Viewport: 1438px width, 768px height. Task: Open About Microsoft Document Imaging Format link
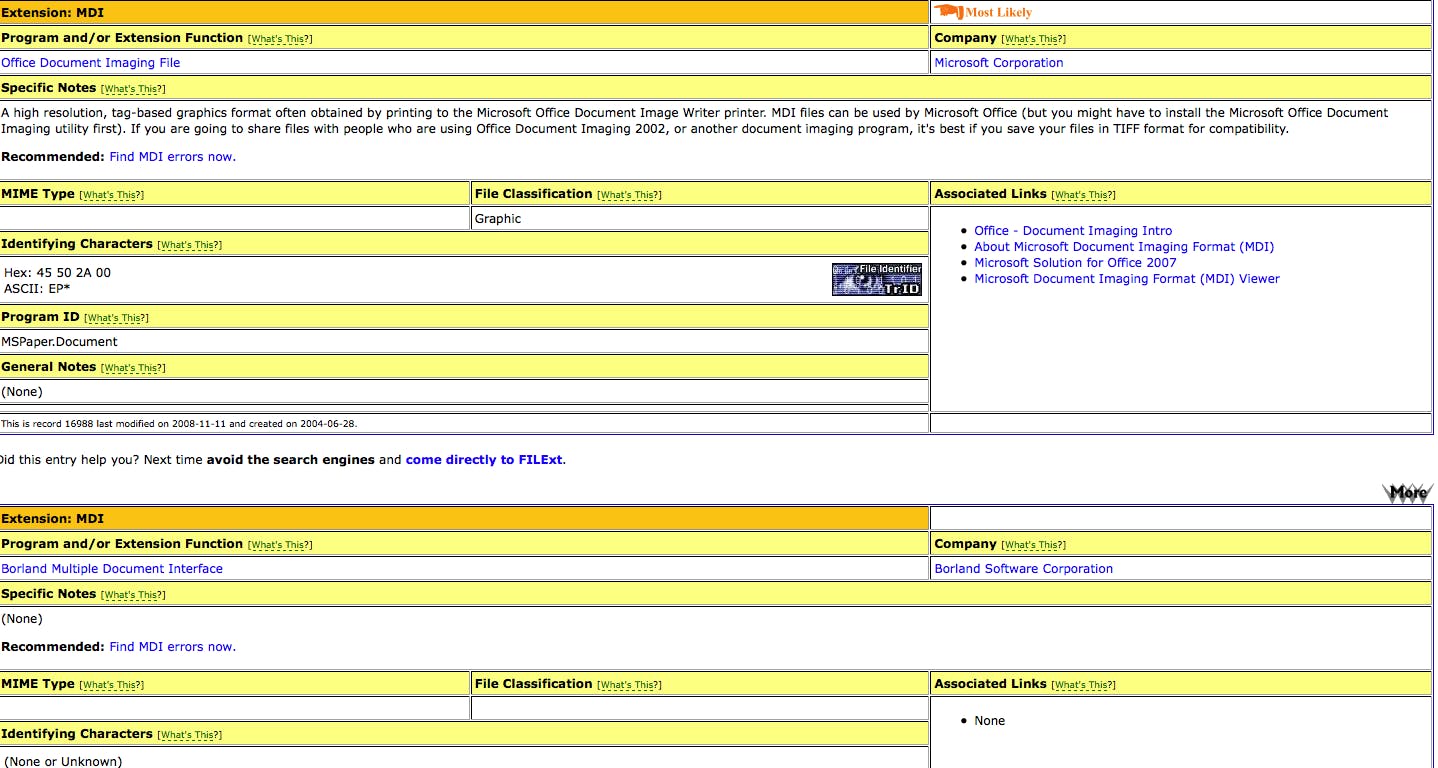[x=1124, y=247]
